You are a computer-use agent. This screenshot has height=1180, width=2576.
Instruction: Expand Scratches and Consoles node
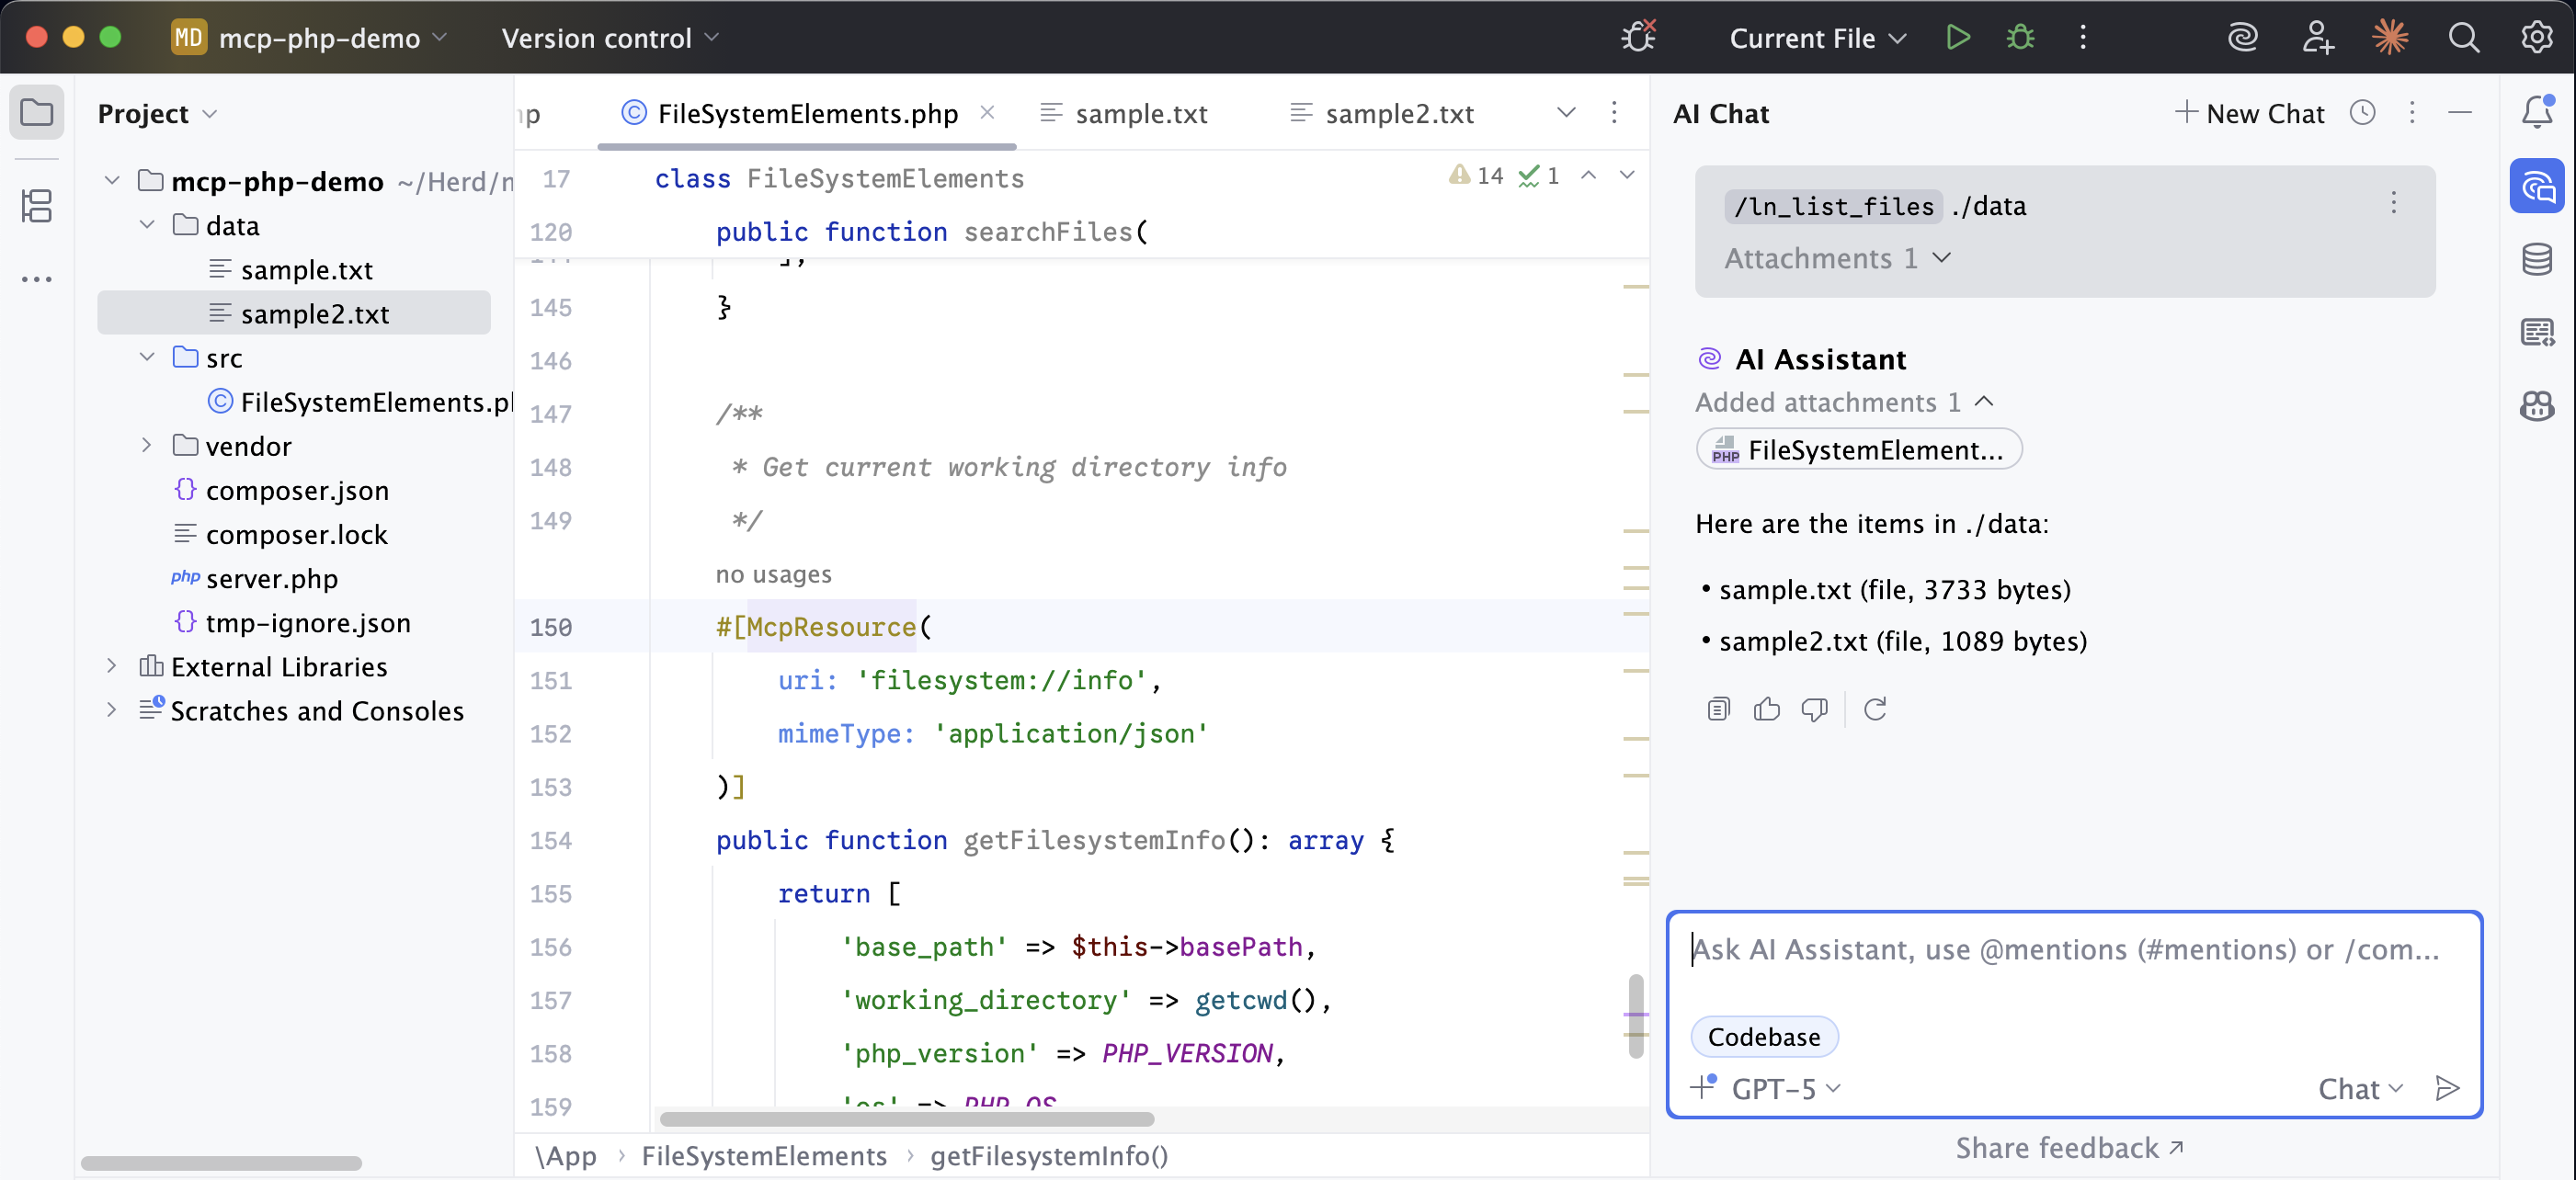point(112,709)
